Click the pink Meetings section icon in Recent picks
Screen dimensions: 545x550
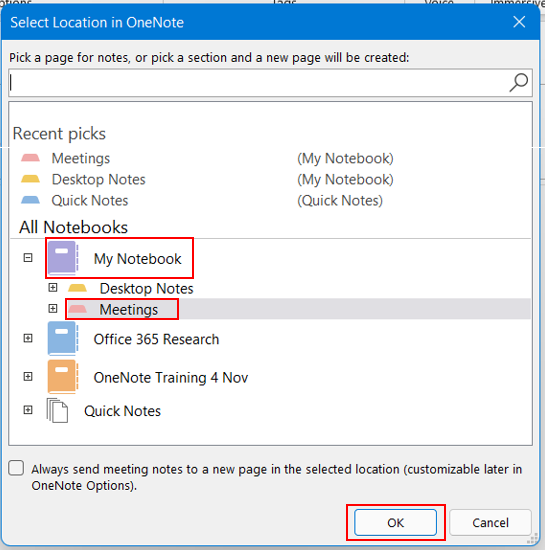click(x=31, y=158)
